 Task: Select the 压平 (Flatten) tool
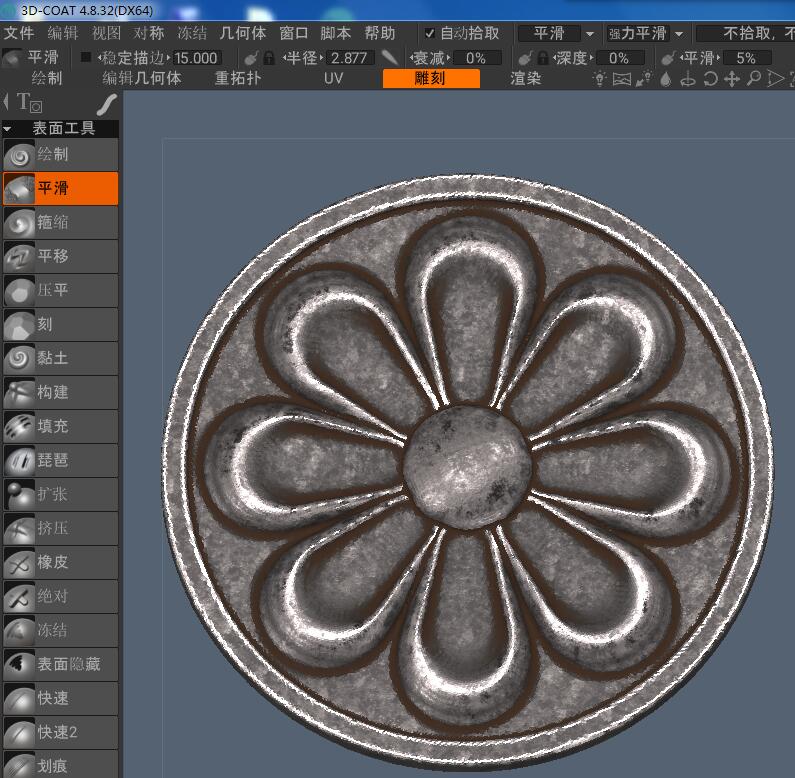[x=60, y=290]
